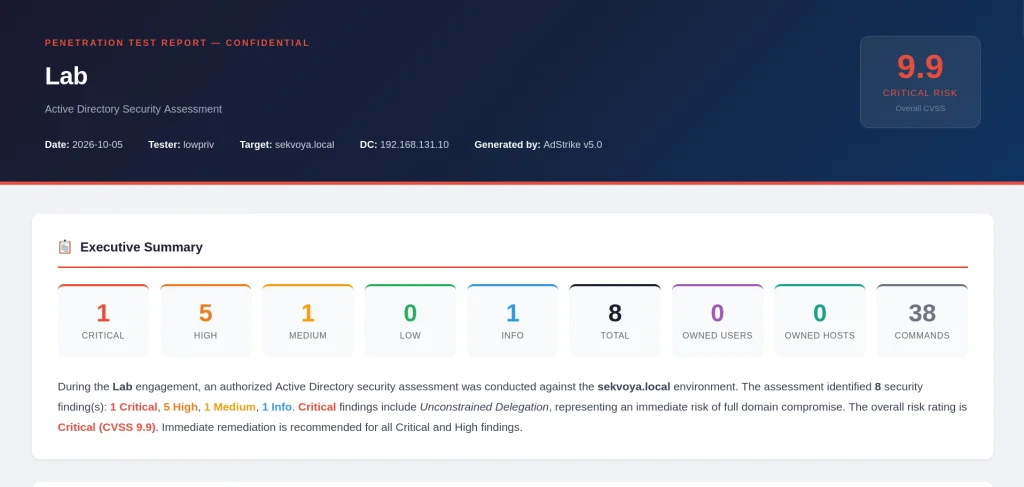Click the orange '5 High' text in summary
Image resolution: width=1024 pixels, height=487 pixels.
180,407
